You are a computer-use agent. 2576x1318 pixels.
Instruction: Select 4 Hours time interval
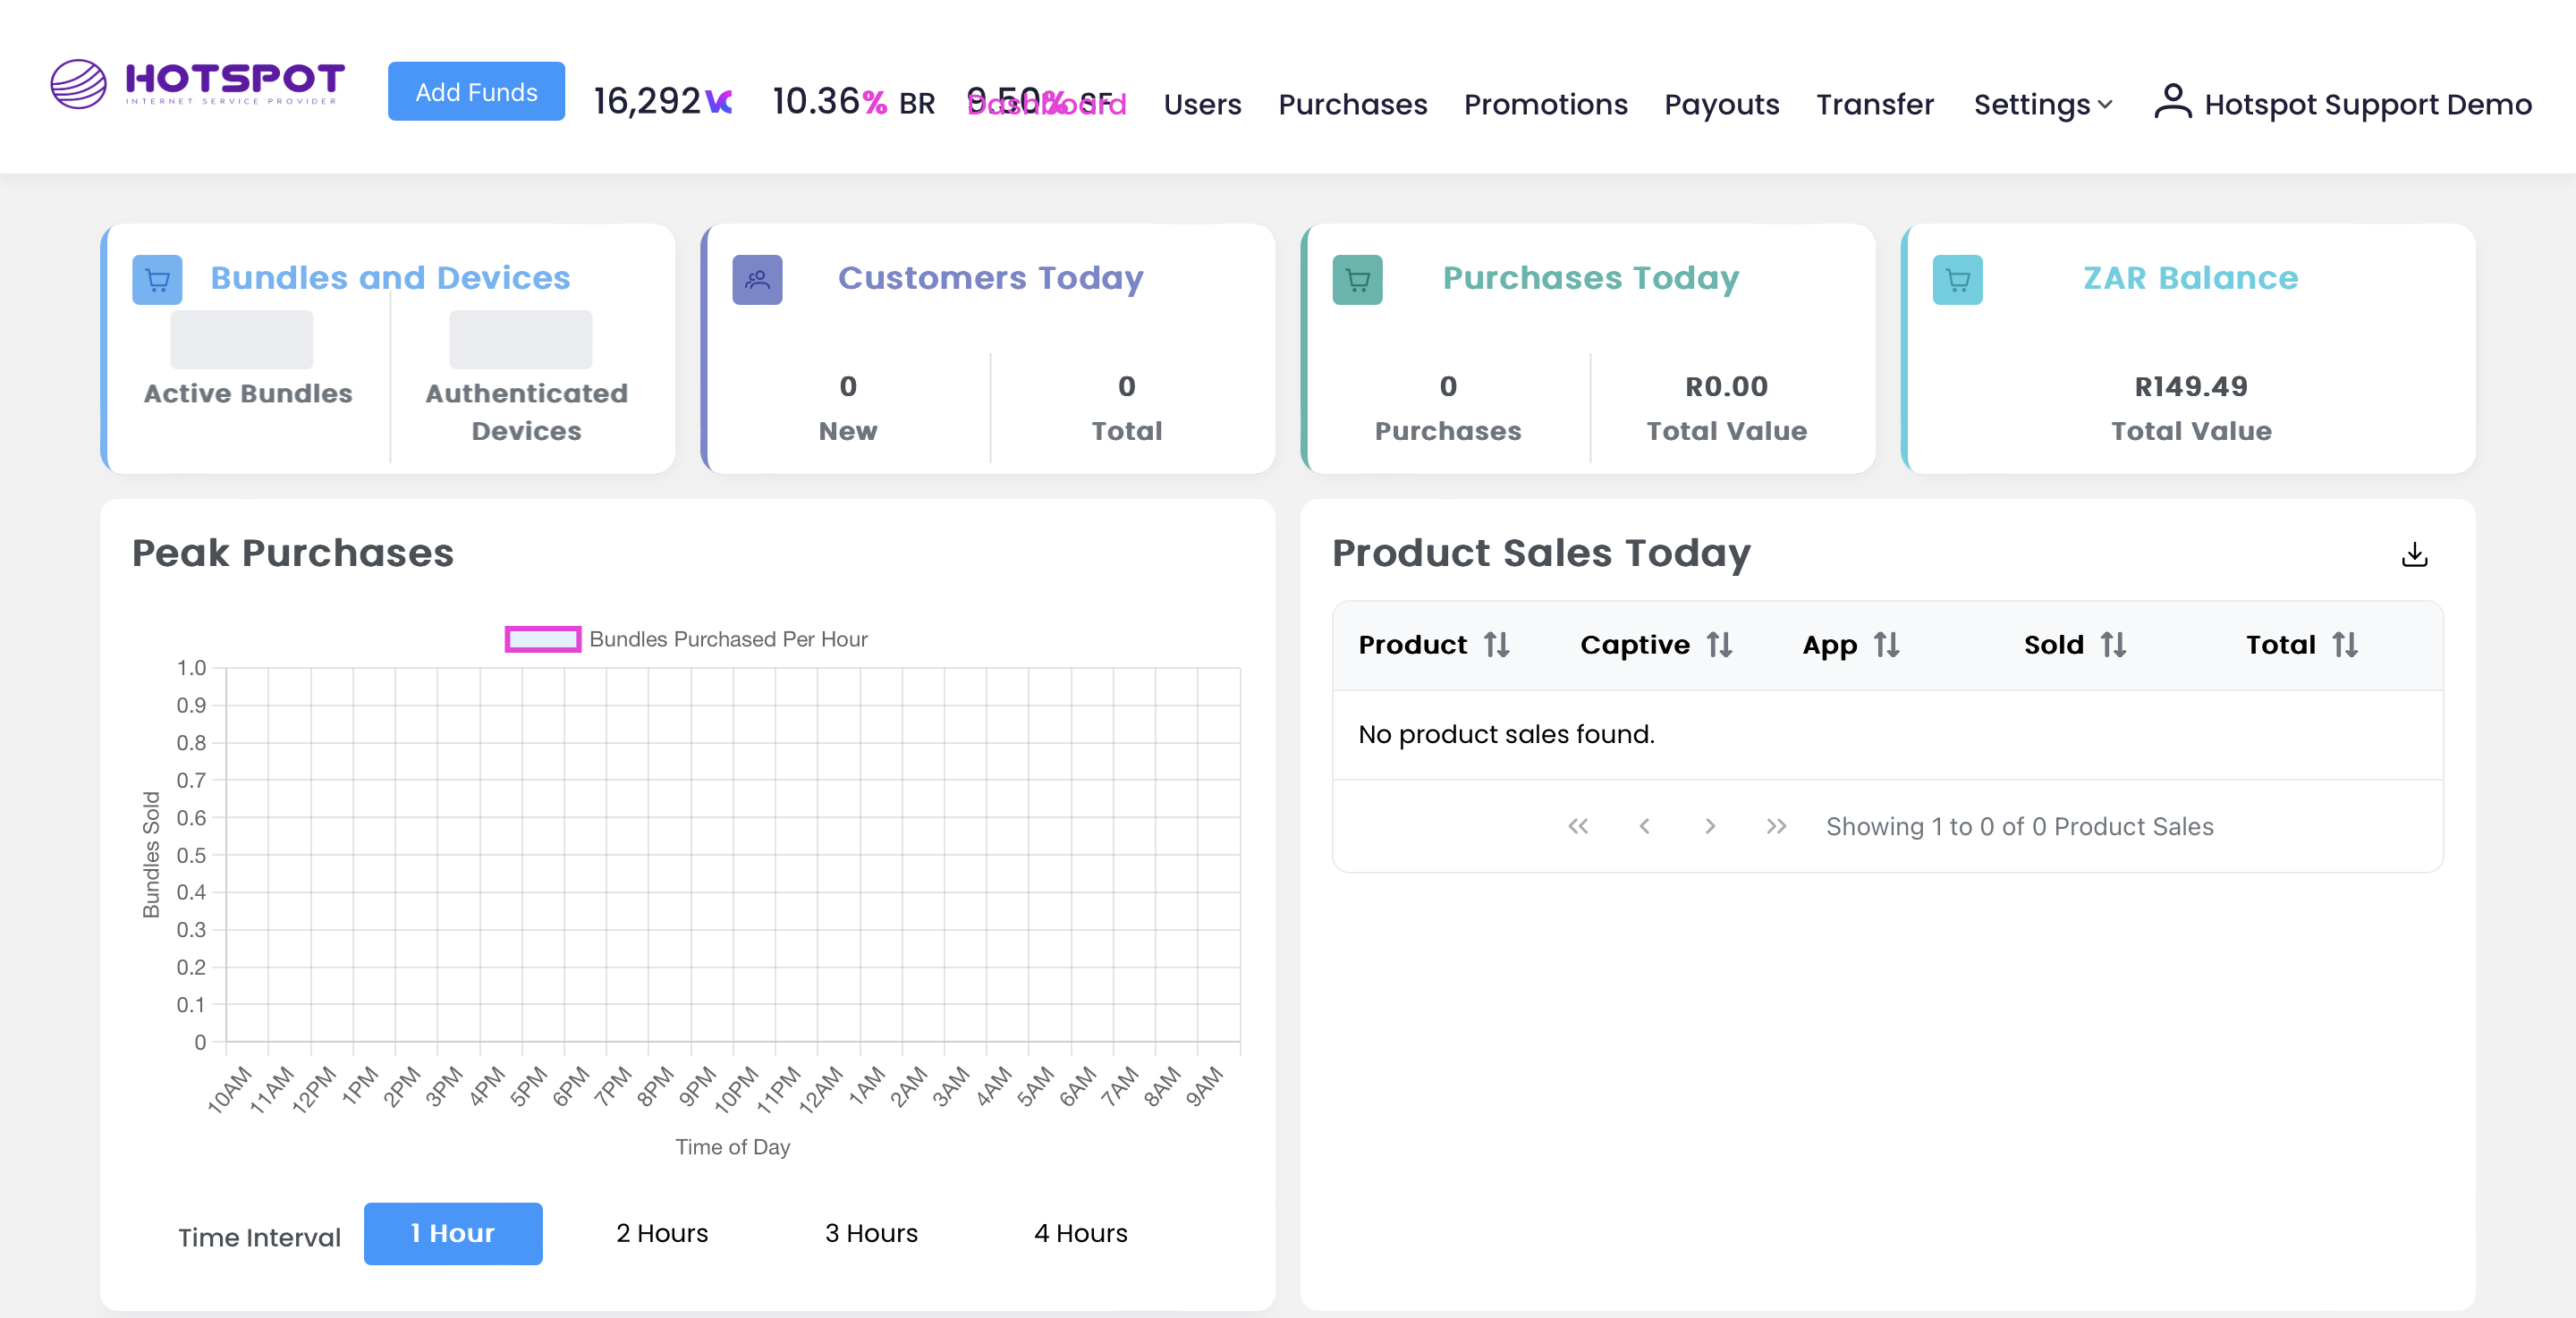[x=1080, y=1233]
